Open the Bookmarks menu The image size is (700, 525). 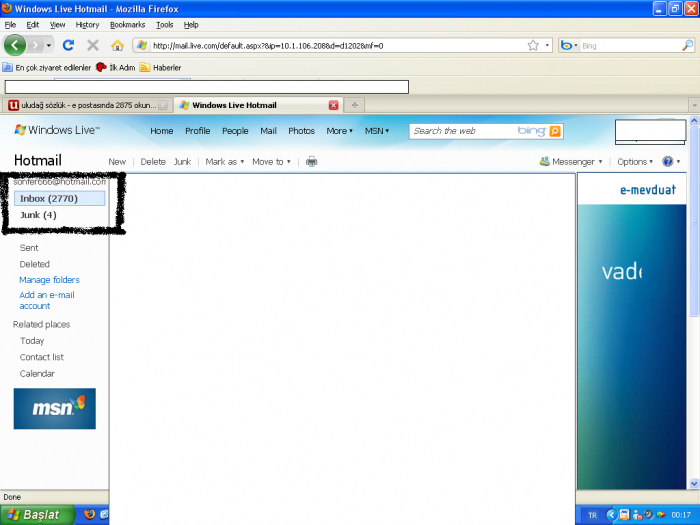tap(128, 25)
